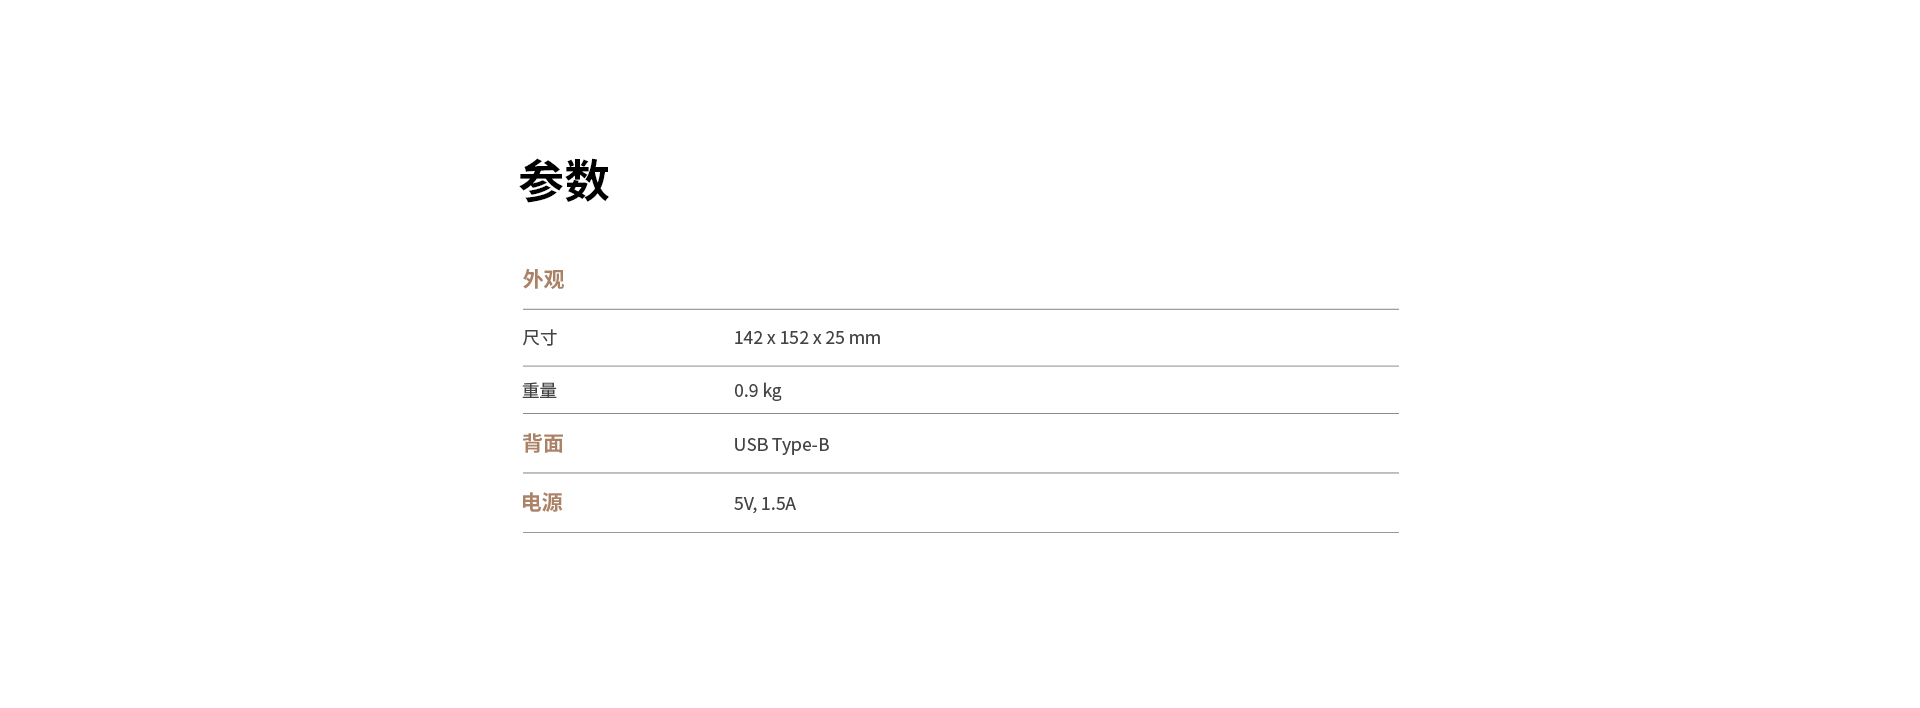The width and height of the screenshot is (1920, 708).
Task: Select the 142 x 152 x 25 mm value
Action: click(x=807, y=338)
